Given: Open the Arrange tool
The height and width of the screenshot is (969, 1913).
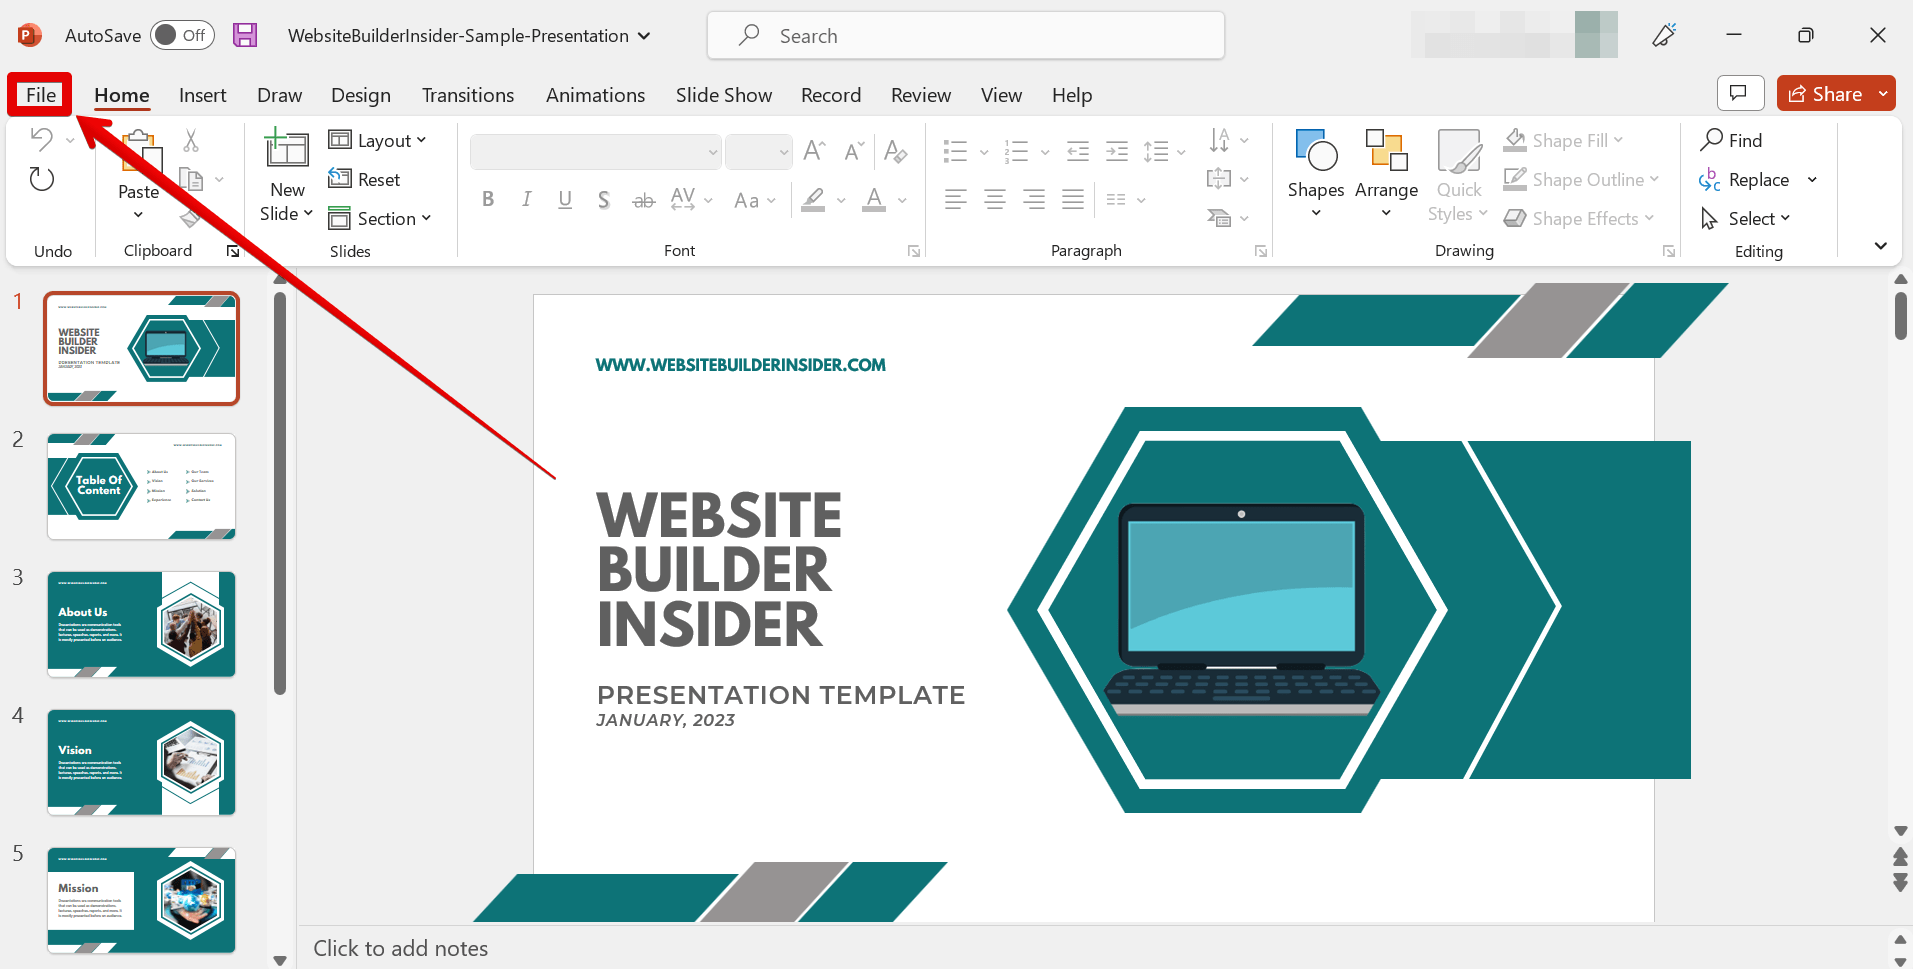Looking at the screenshot, I should 1385,170.
